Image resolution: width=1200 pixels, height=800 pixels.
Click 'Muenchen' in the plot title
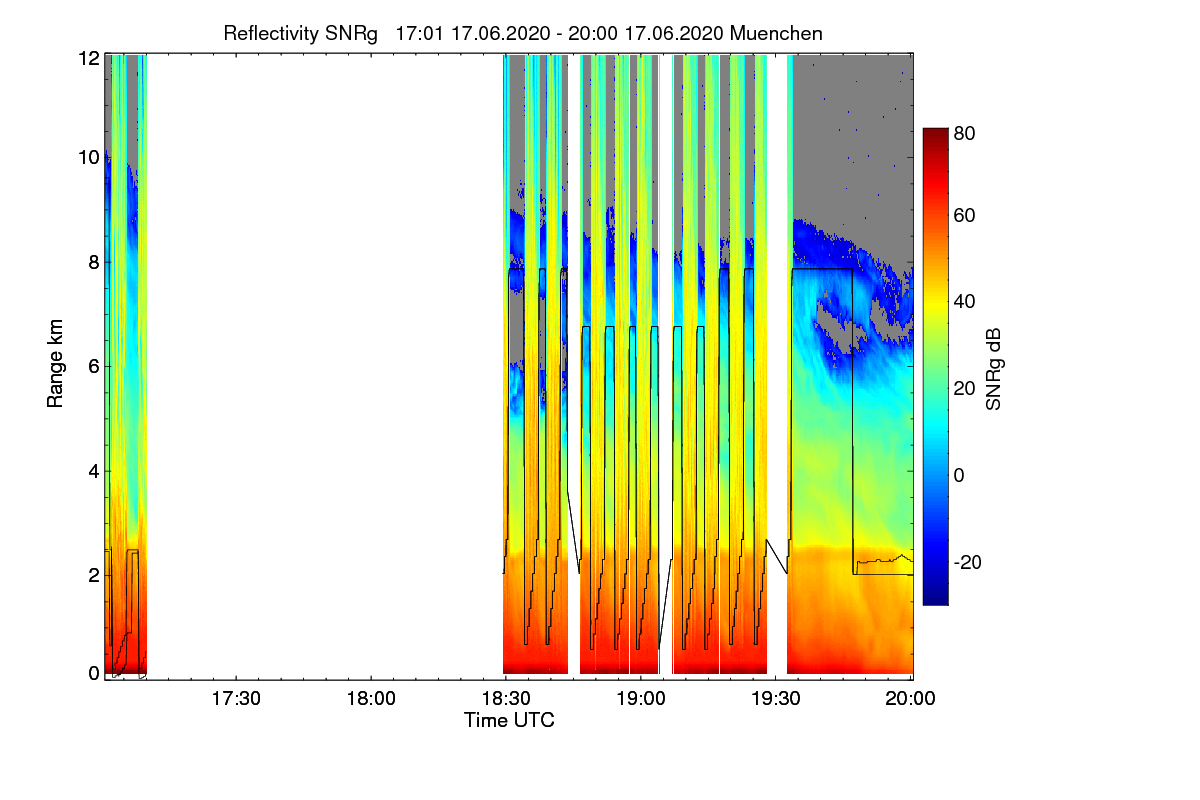777,33
